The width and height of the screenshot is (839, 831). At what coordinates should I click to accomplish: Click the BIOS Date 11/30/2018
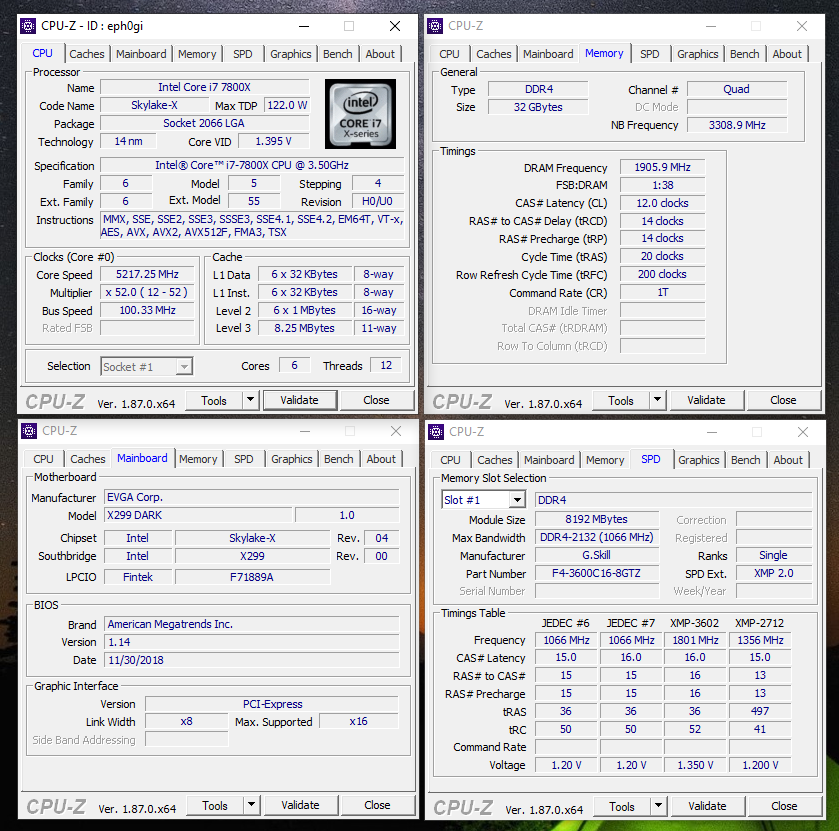tap(251, 660)
